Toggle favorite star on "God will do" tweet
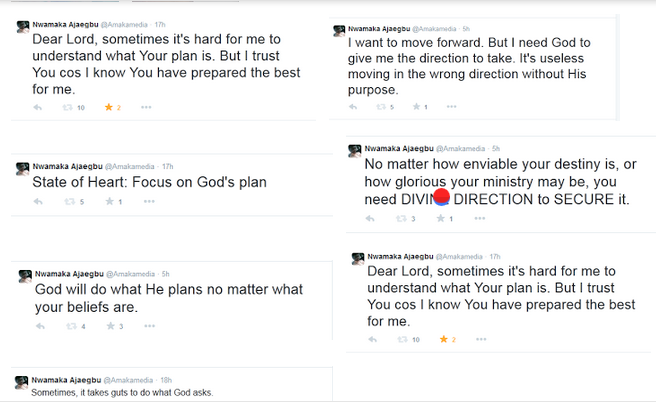Screen dimensions: 656x416 [x=108, y=326]
